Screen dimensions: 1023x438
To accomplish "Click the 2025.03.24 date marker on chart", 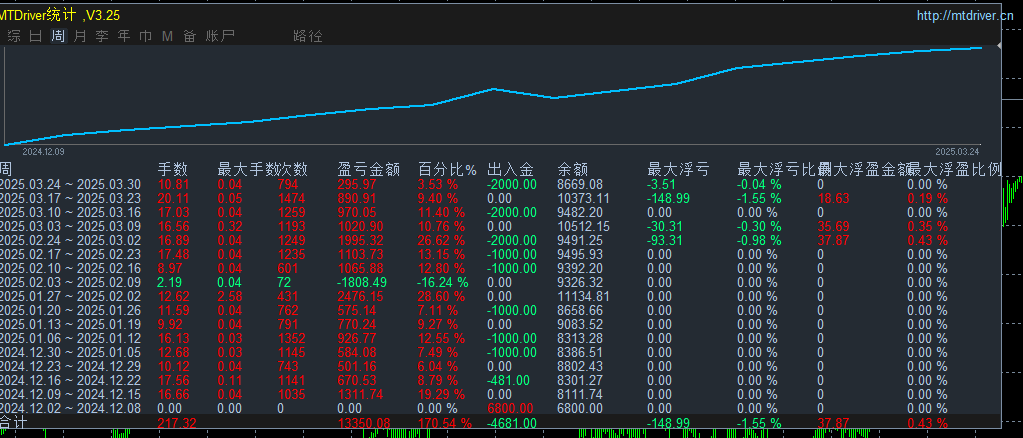I will coord(957,151).
